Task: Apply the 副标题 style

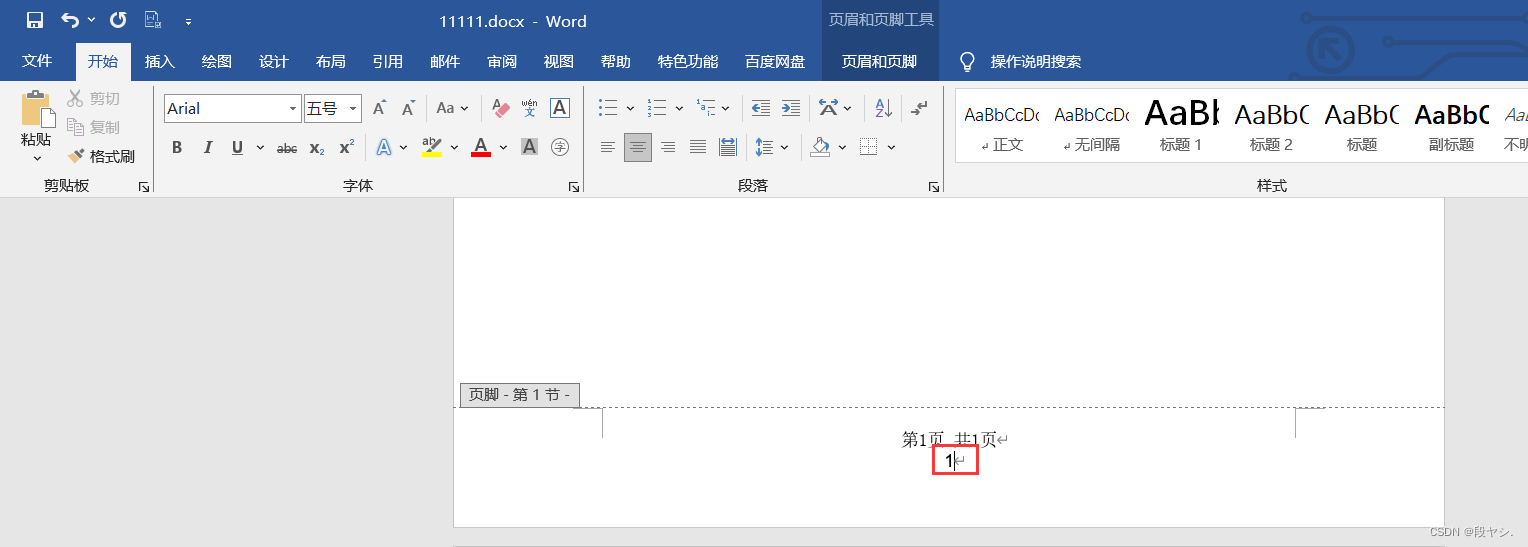Action: [x=1451, y=126]
